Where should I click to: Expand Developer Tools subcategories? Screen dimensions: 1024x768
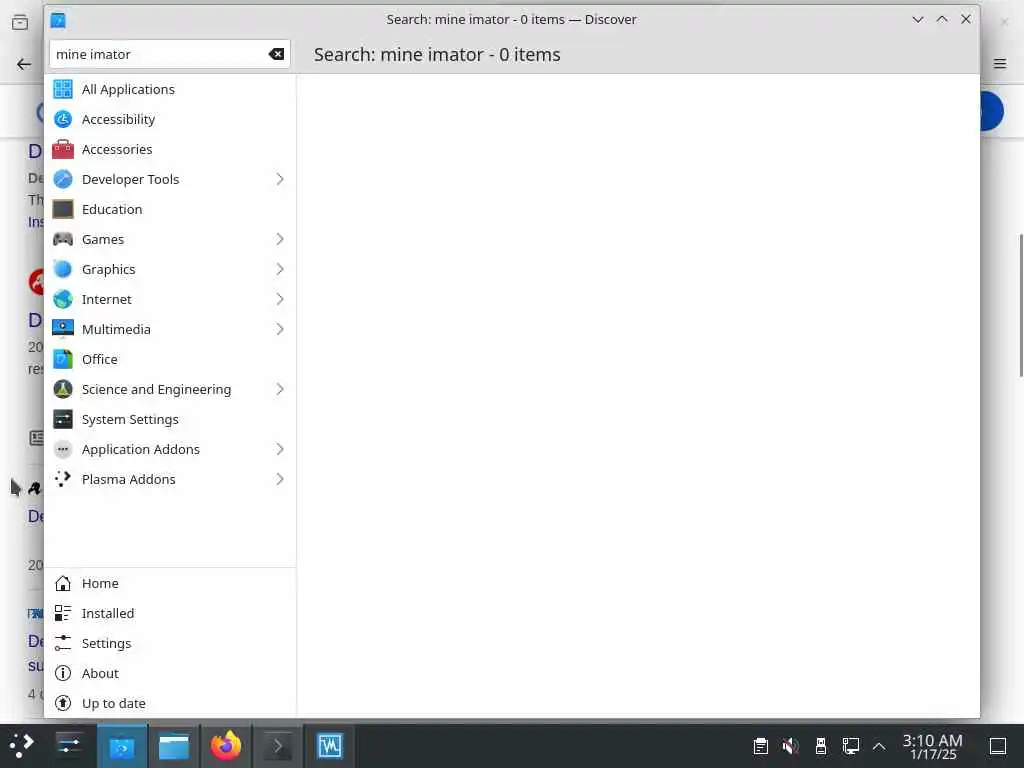click(x=280, y=179)
